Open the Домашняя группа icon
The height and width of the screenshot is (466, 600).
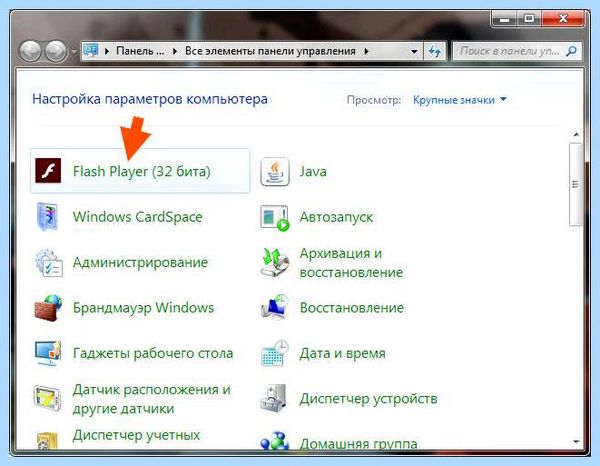[x=274, y=440]
